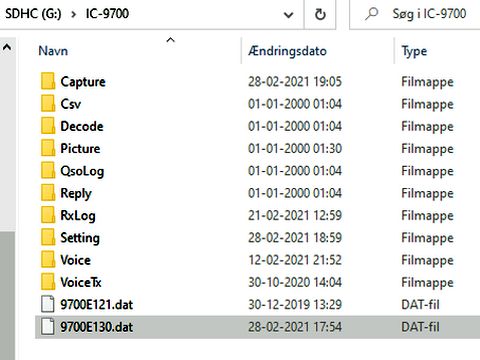The image size is (480, 360).
Task: Click the Capture folder icon
Action: [x=48, y=82]
